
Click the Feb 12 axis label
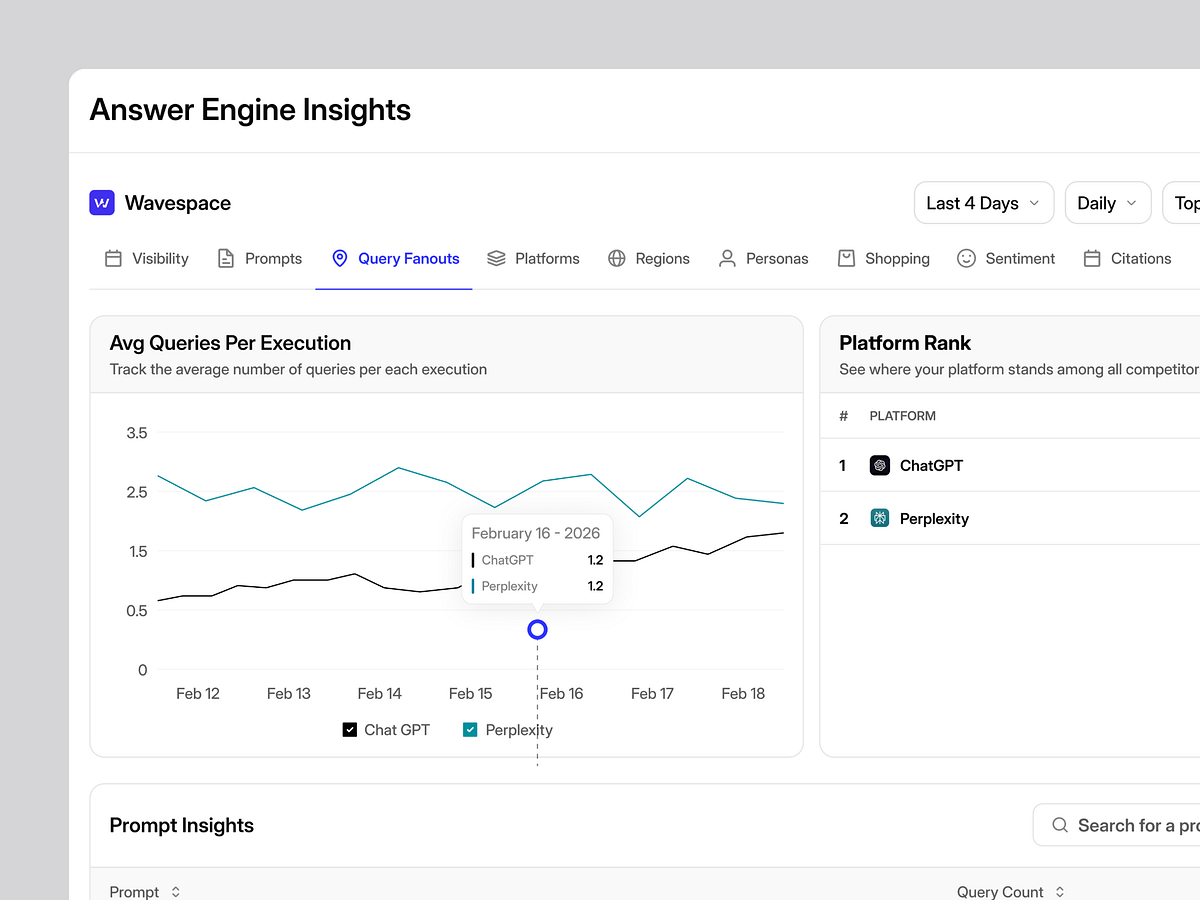(198, 693)
